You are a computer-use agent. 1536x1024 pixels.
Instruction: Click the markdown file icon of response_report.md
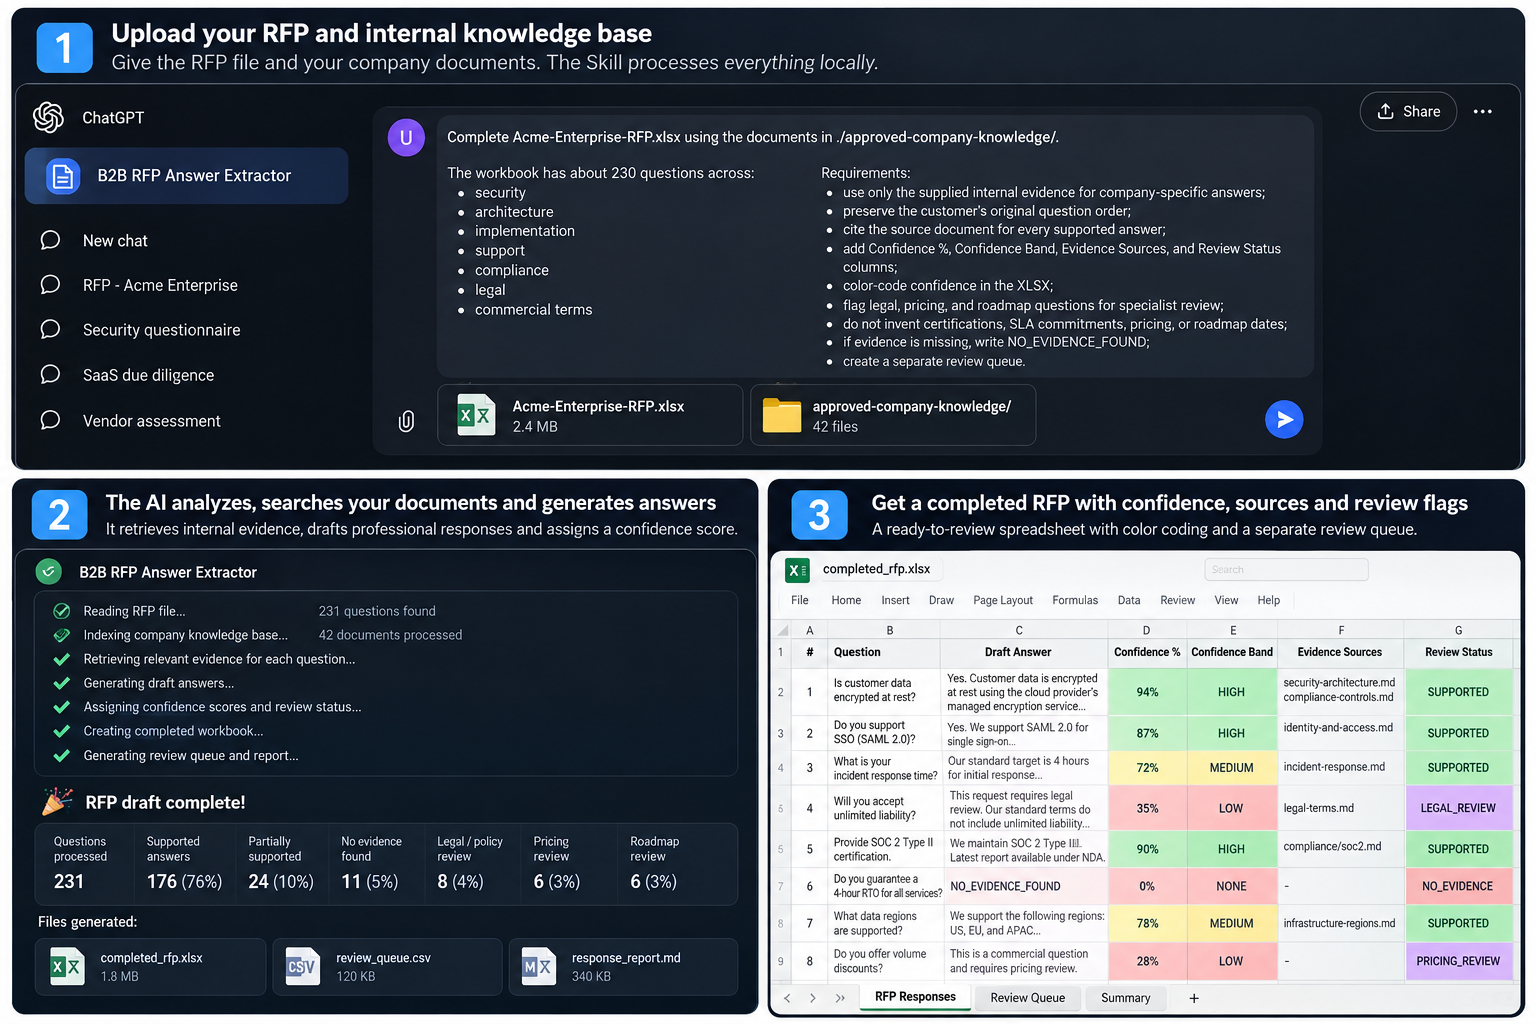[x=538, y=966]
